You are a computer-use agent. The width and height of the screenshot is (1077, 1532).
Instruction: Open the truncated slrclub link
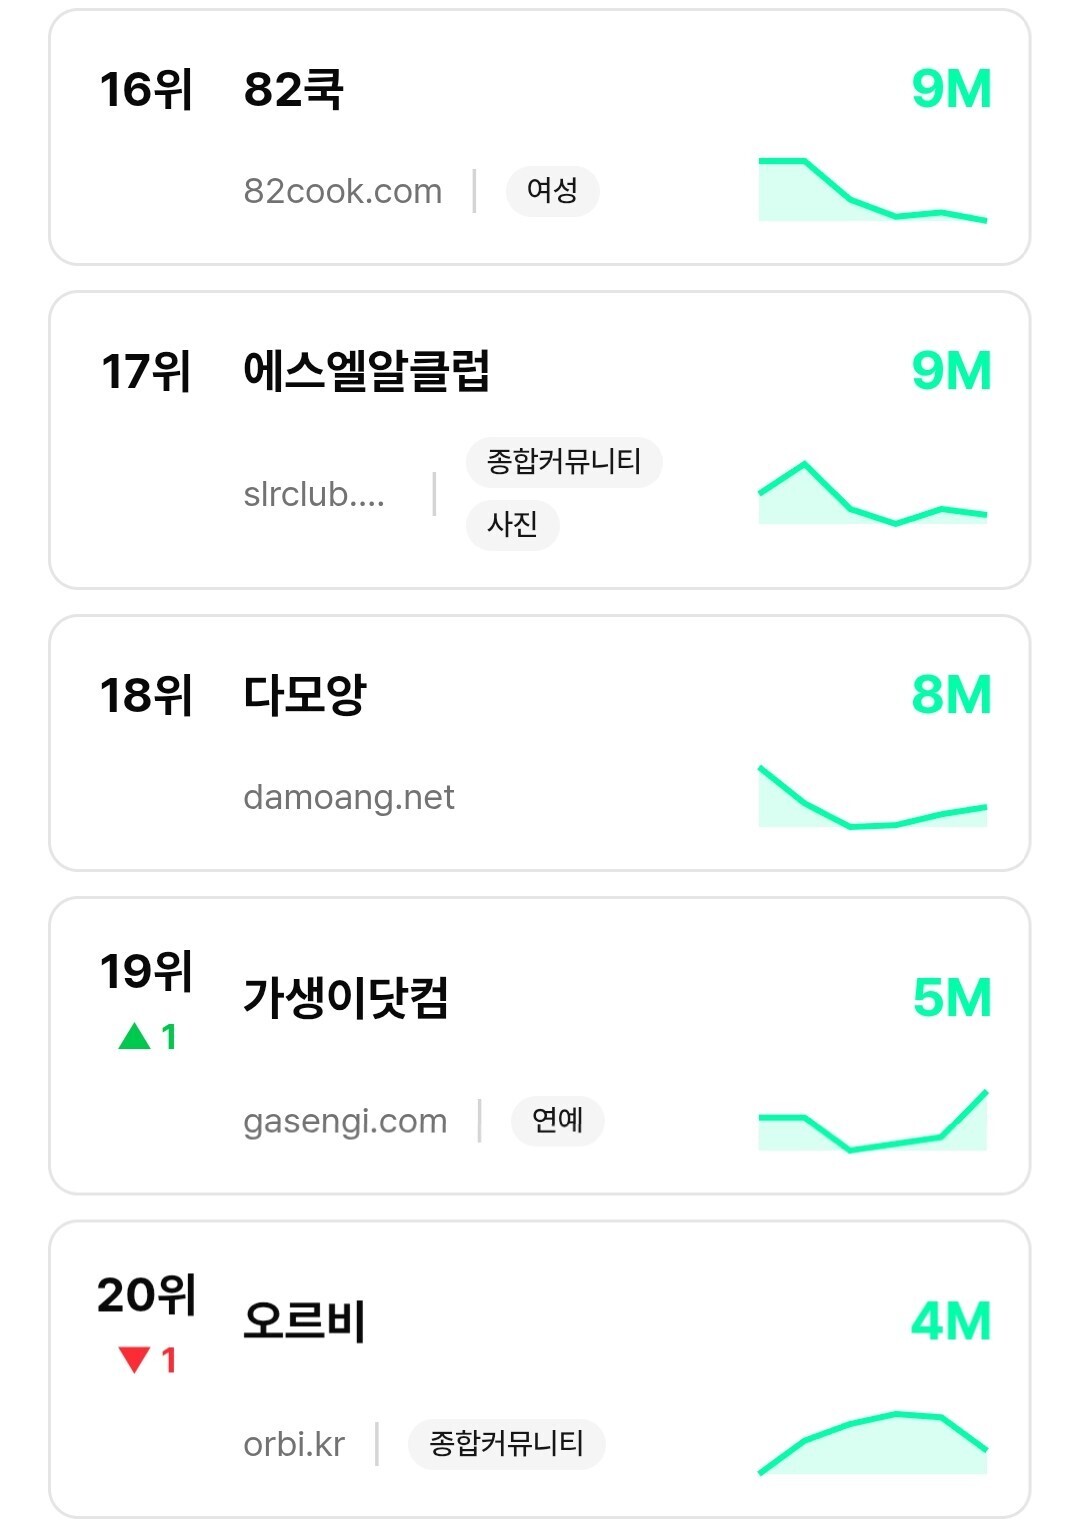(x=314, y=494)
